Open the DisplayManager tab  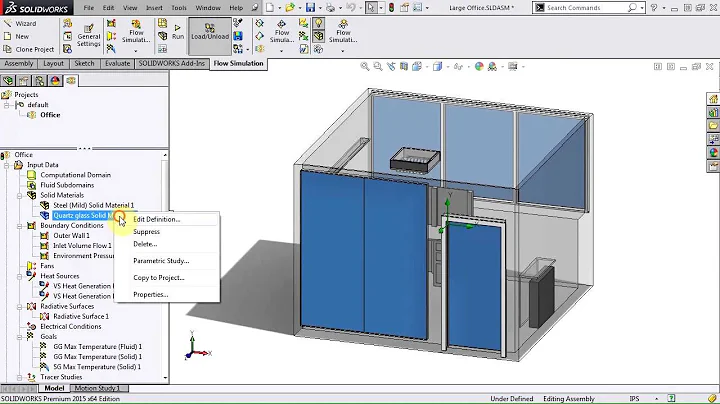[x=55, y=81]
